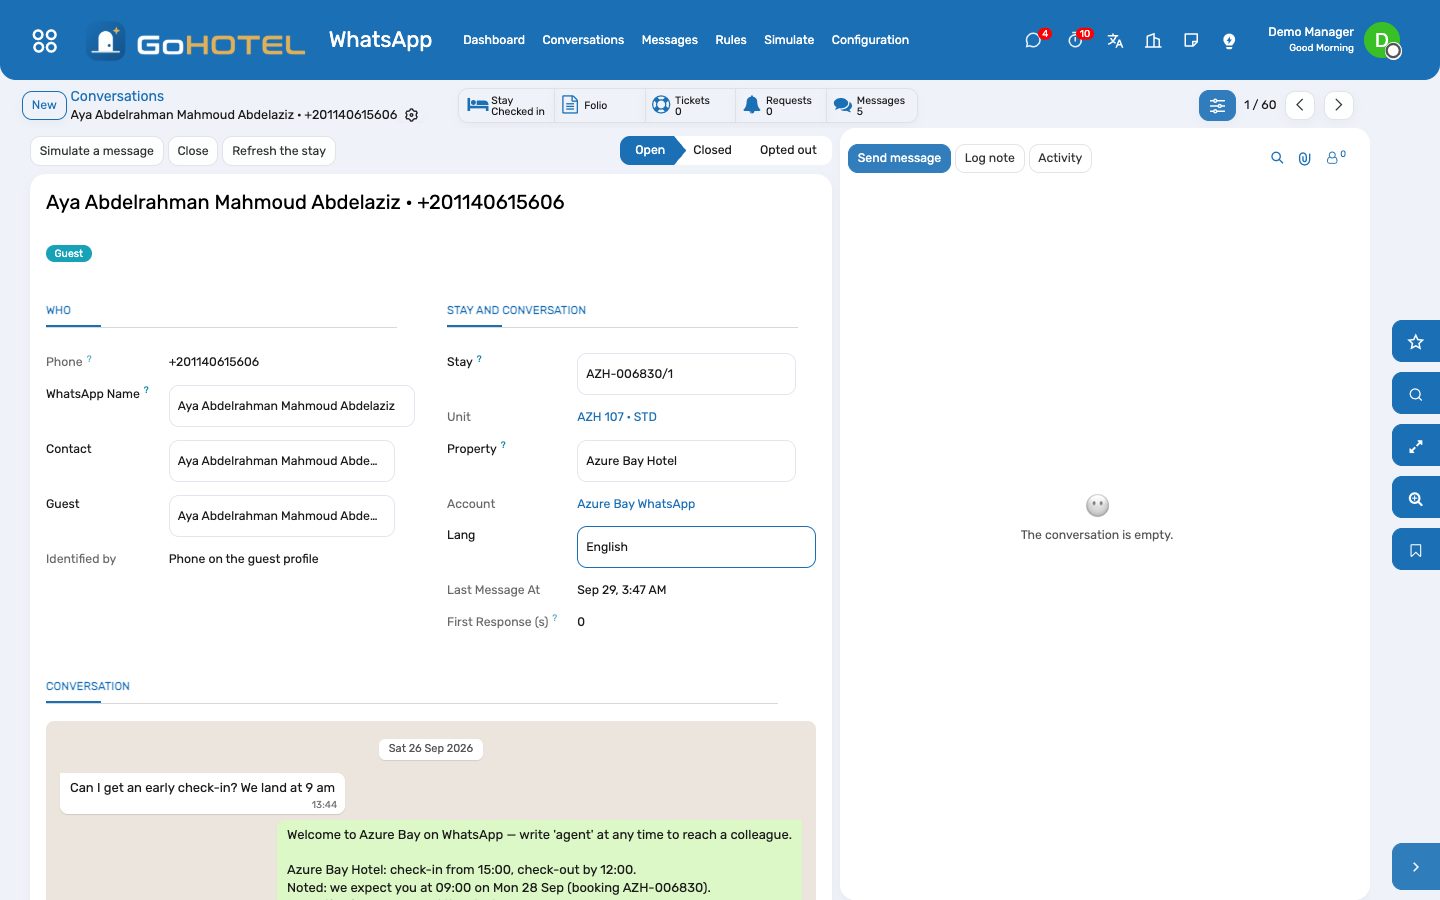The image size is (1440, 900).
Task: Click the property building icon in header
Action: pos(1153,40)
